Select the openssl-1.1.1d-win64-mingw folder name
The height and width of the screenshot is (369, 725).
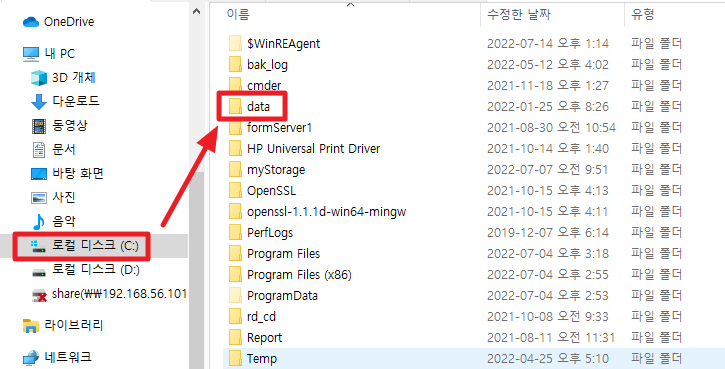[x=326, y=211]
